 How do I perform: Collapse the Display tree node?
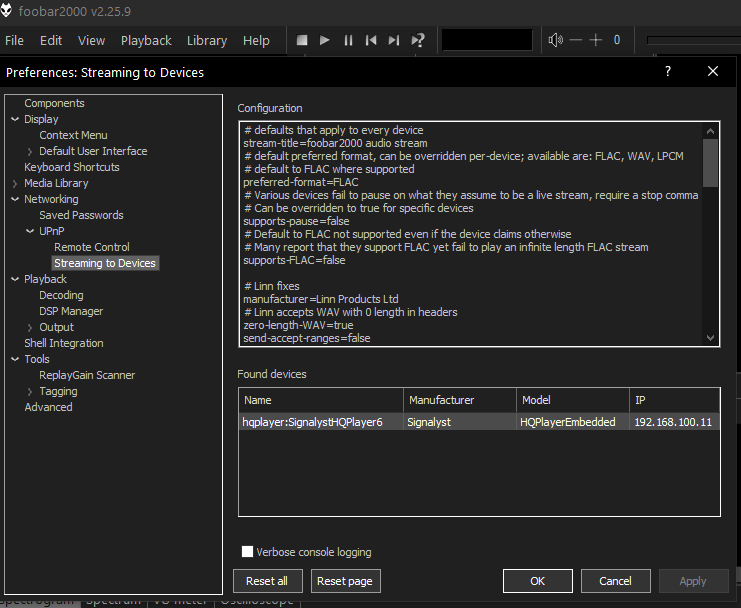pos(15,119)
